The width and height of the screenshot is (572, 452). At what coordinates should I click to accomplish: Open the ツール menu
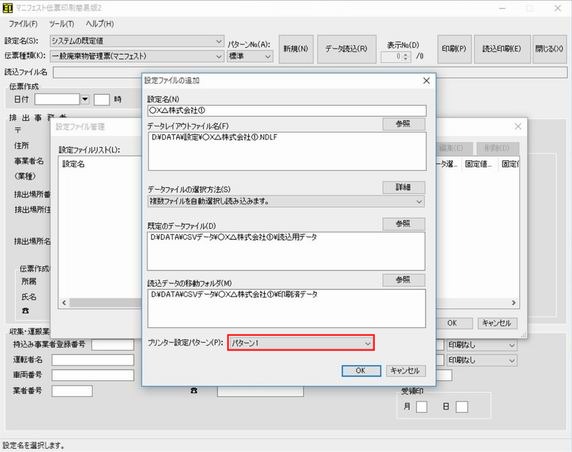pos(62,24)
